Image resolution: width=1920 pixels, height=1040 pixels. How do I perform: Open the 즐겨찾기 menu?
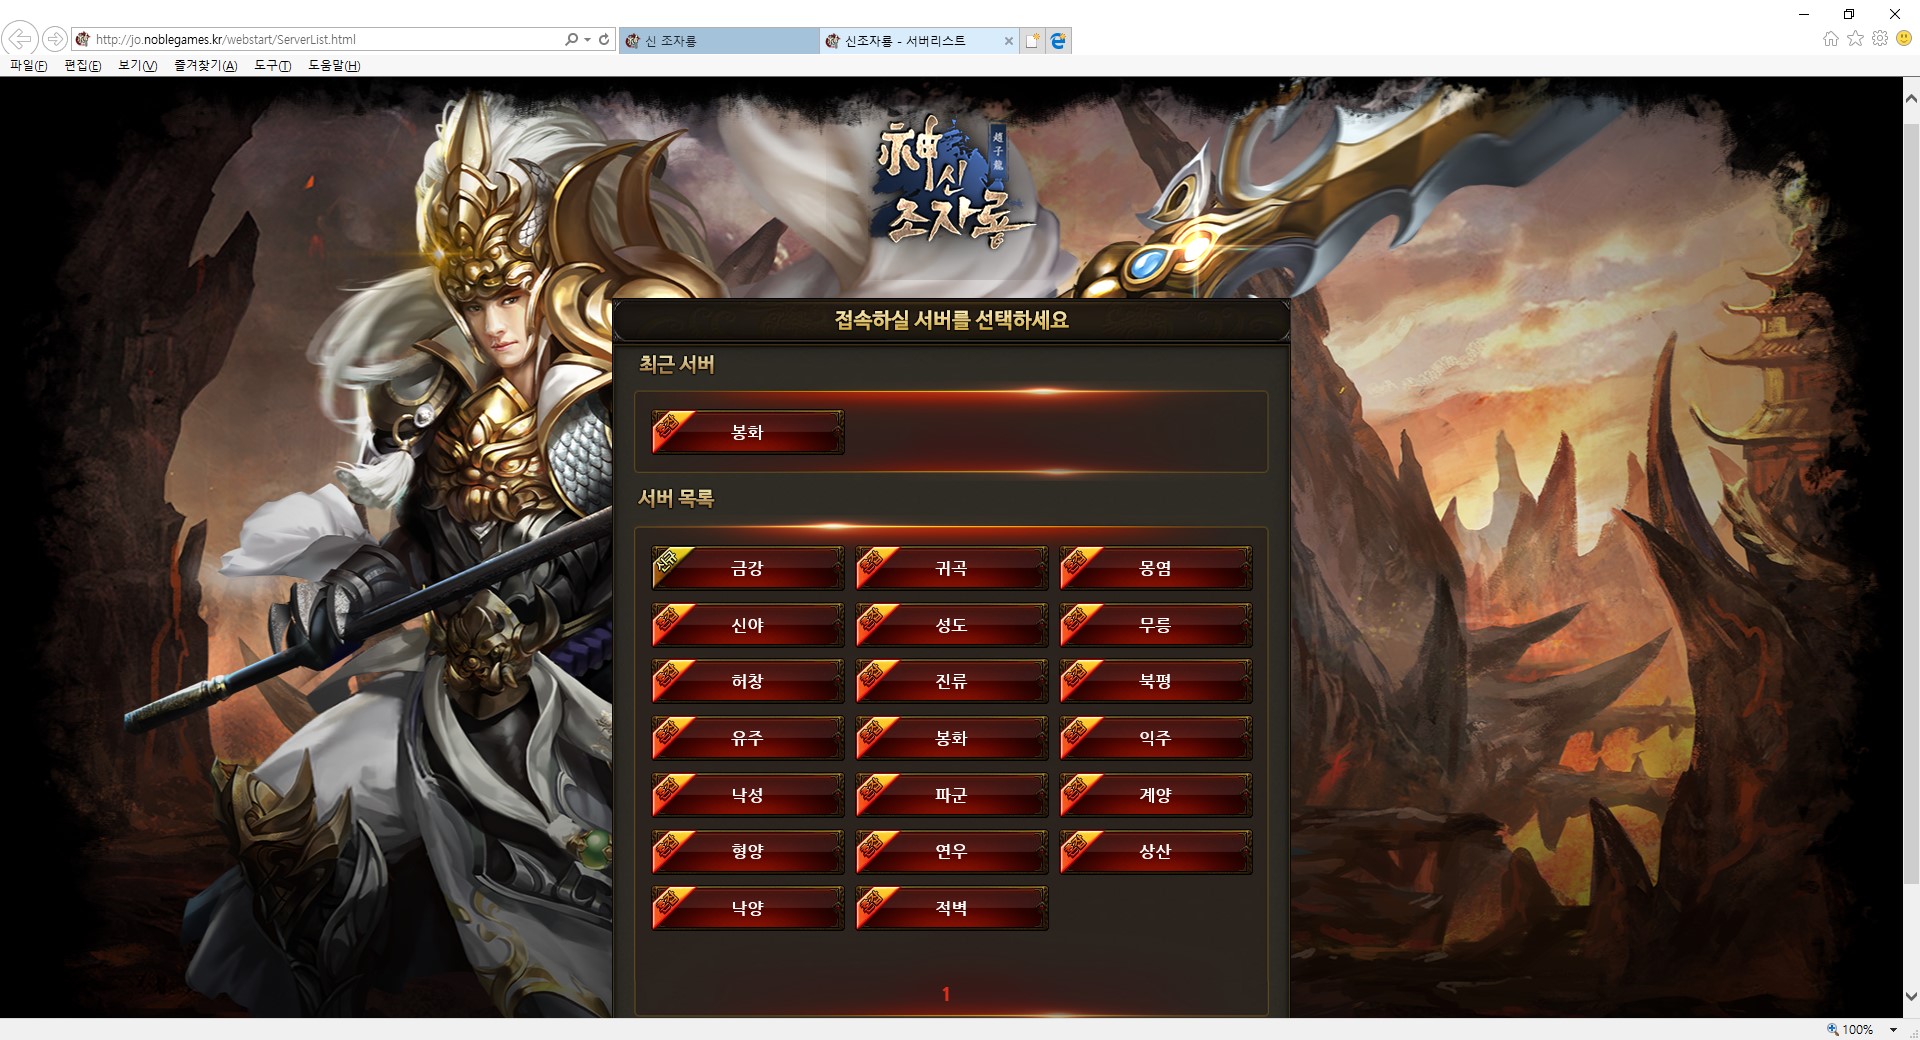[x=205, y=65]
